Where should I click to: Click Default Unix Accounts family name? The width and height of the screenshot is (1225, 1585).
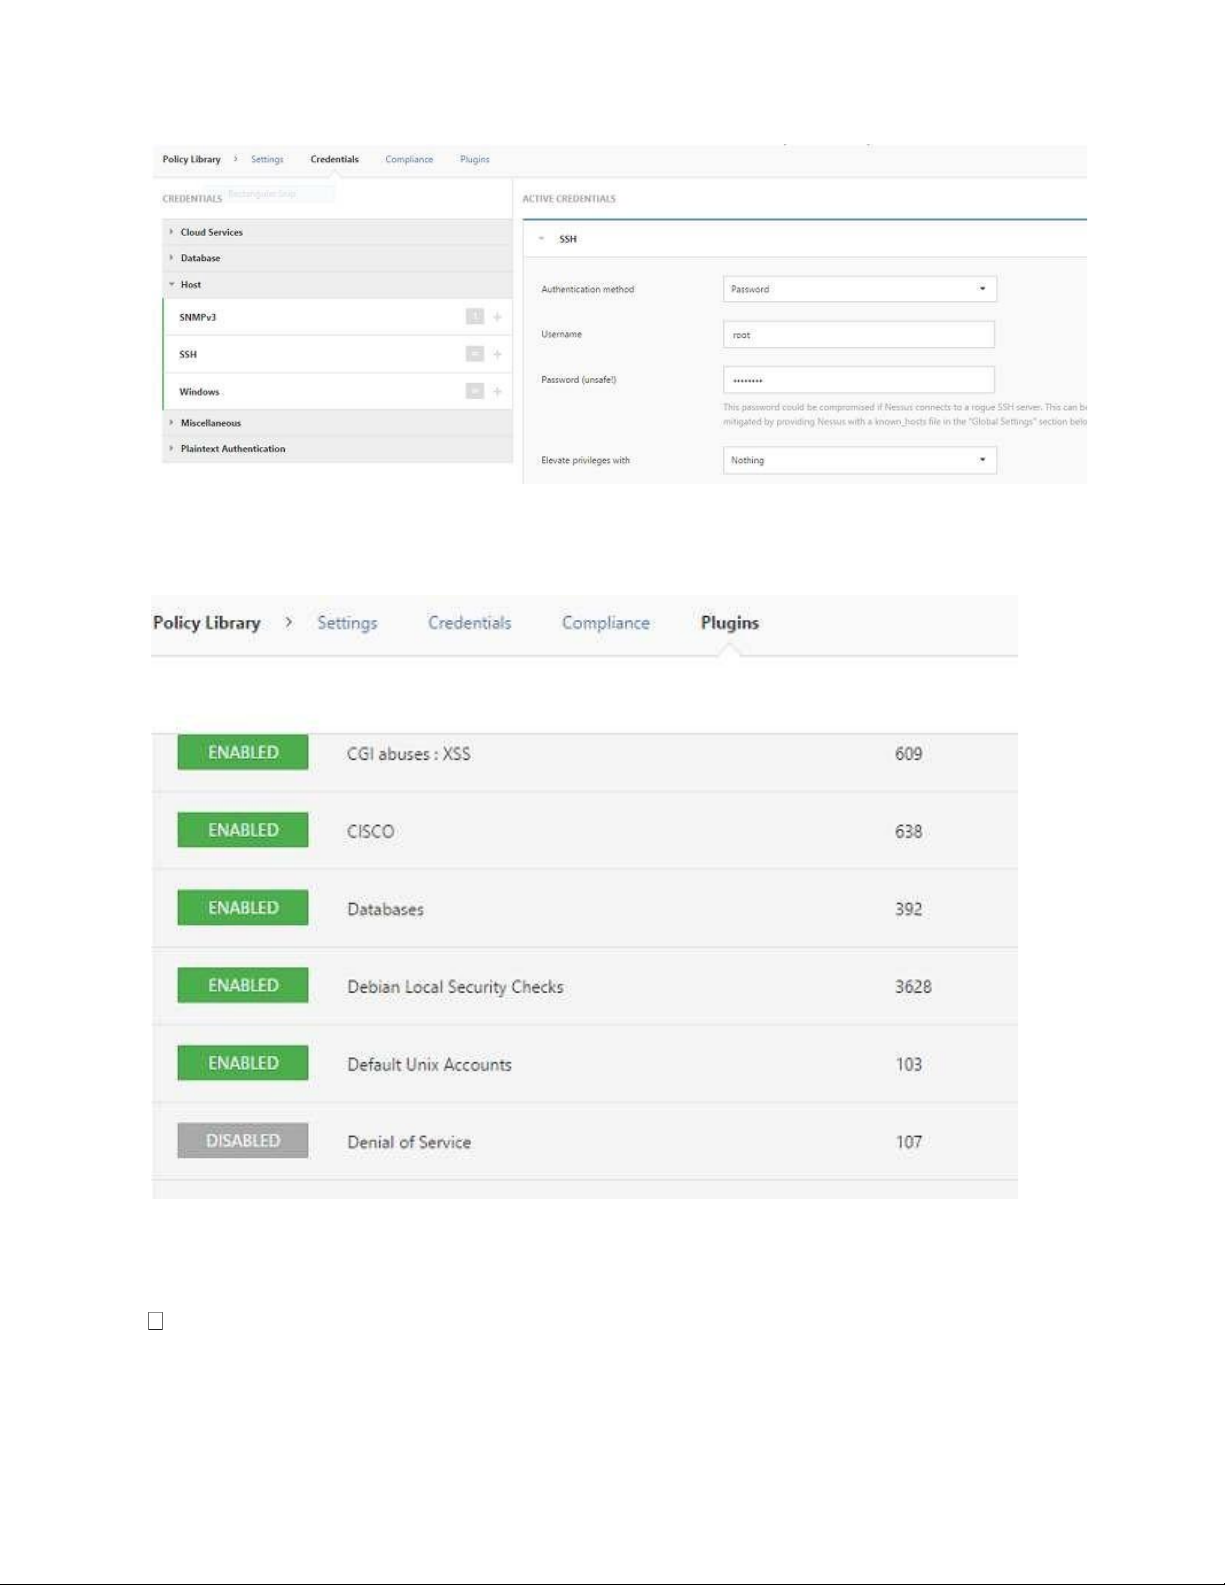(x=429, y=1065)
